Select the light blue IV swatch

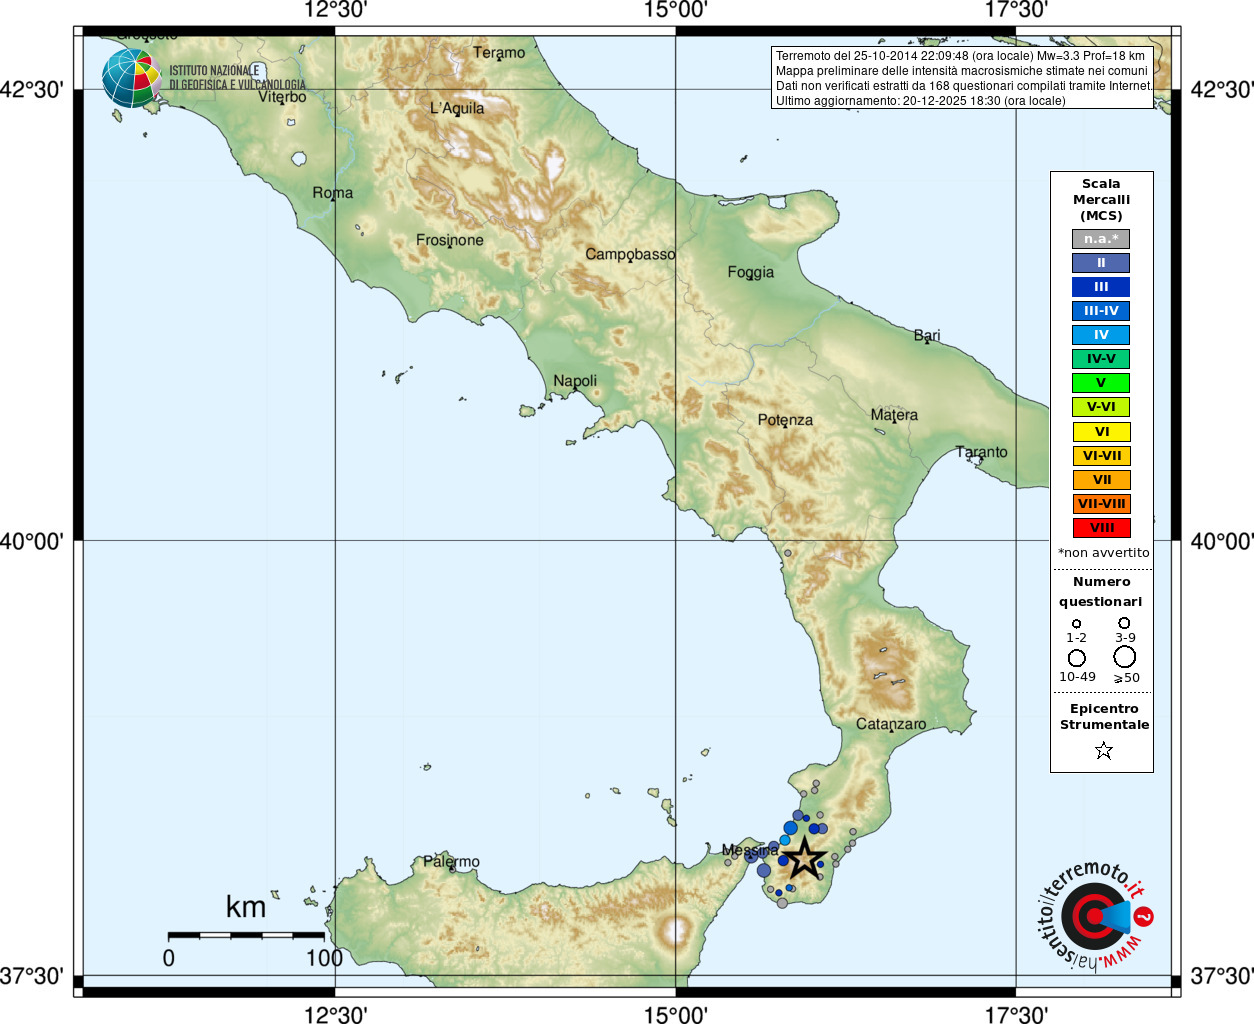1101,335
